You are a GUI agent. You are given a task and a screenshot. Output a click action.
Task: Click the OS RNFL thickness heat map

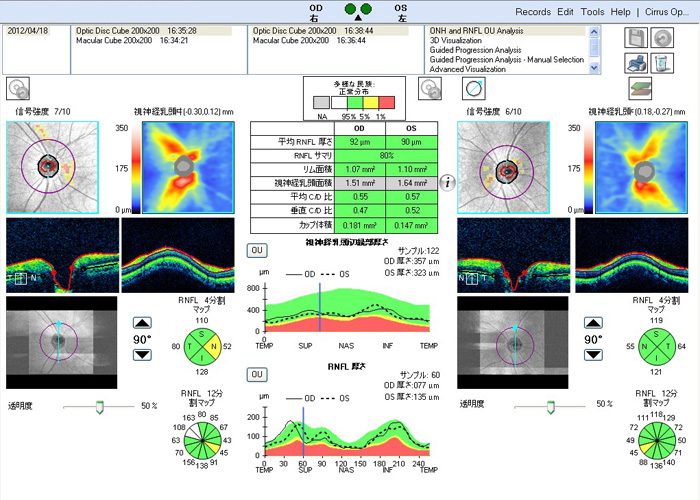coord(642,167)
